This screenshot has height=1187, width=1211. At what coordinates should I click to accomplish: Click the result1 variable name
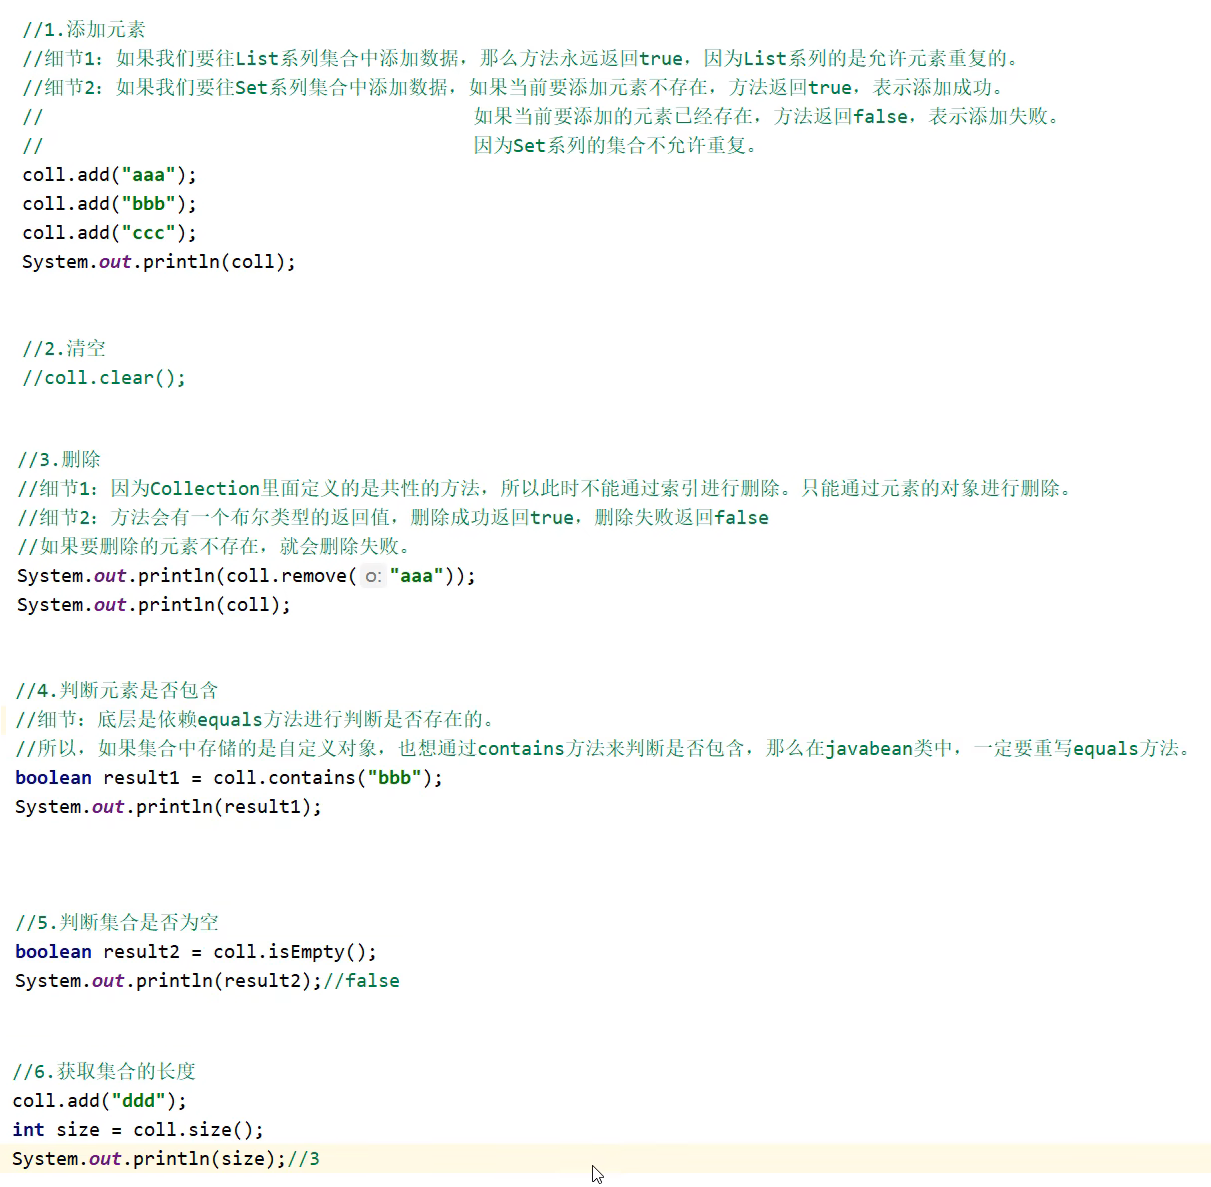coord(142,777)
